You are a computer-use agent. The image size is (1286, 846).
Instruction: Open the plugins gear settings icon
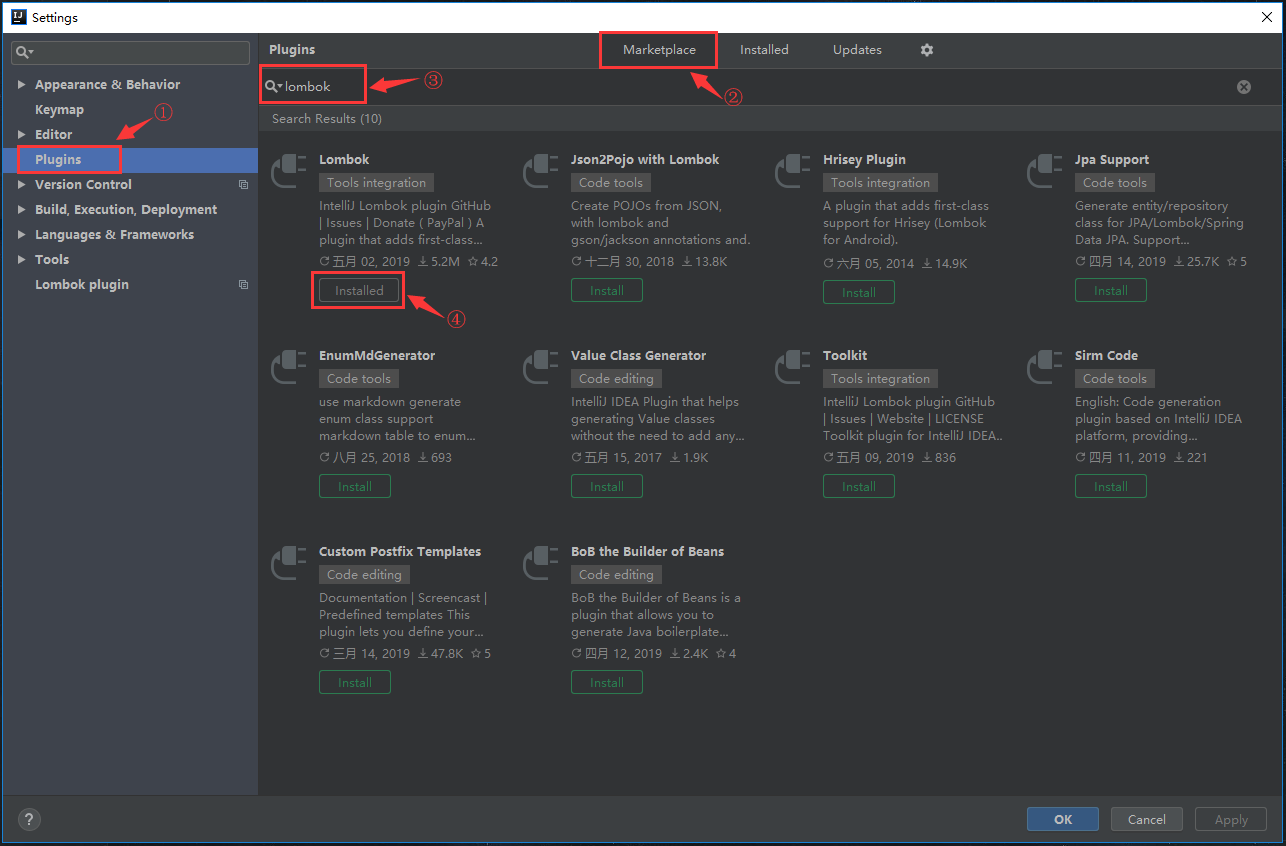point(927,50)
